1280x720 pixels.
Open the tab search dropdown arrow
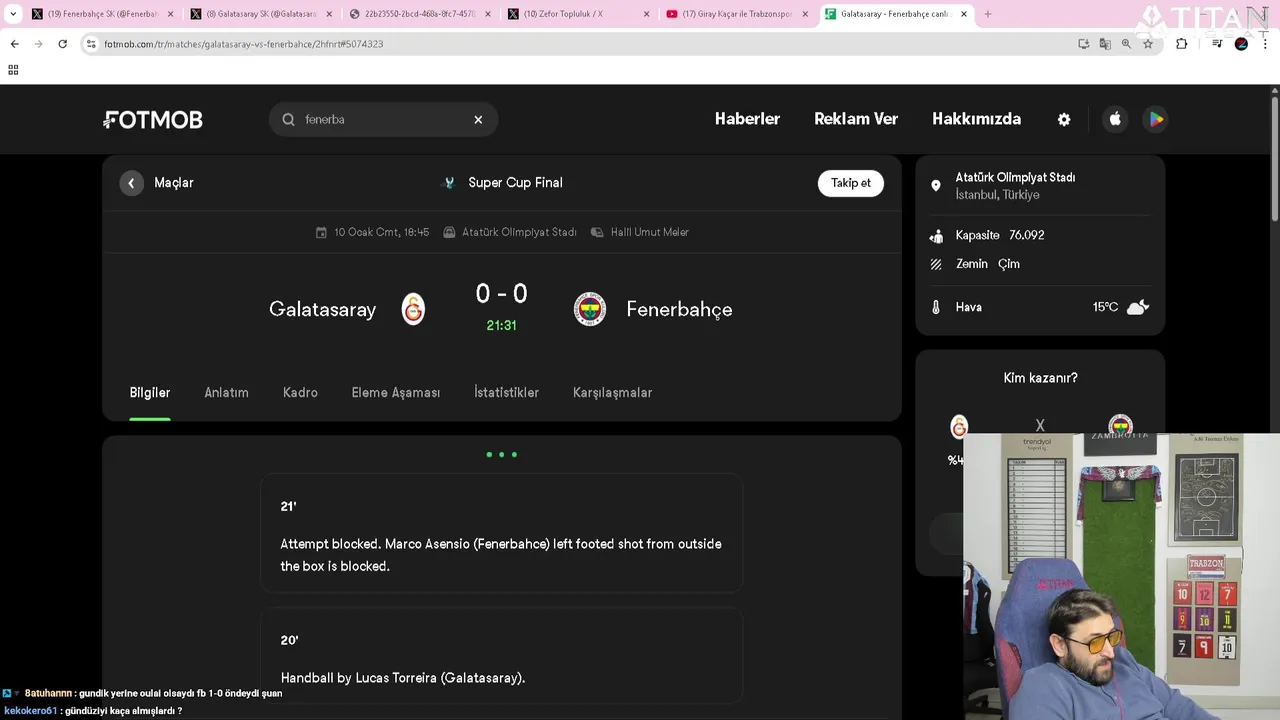tap(13, 14)
